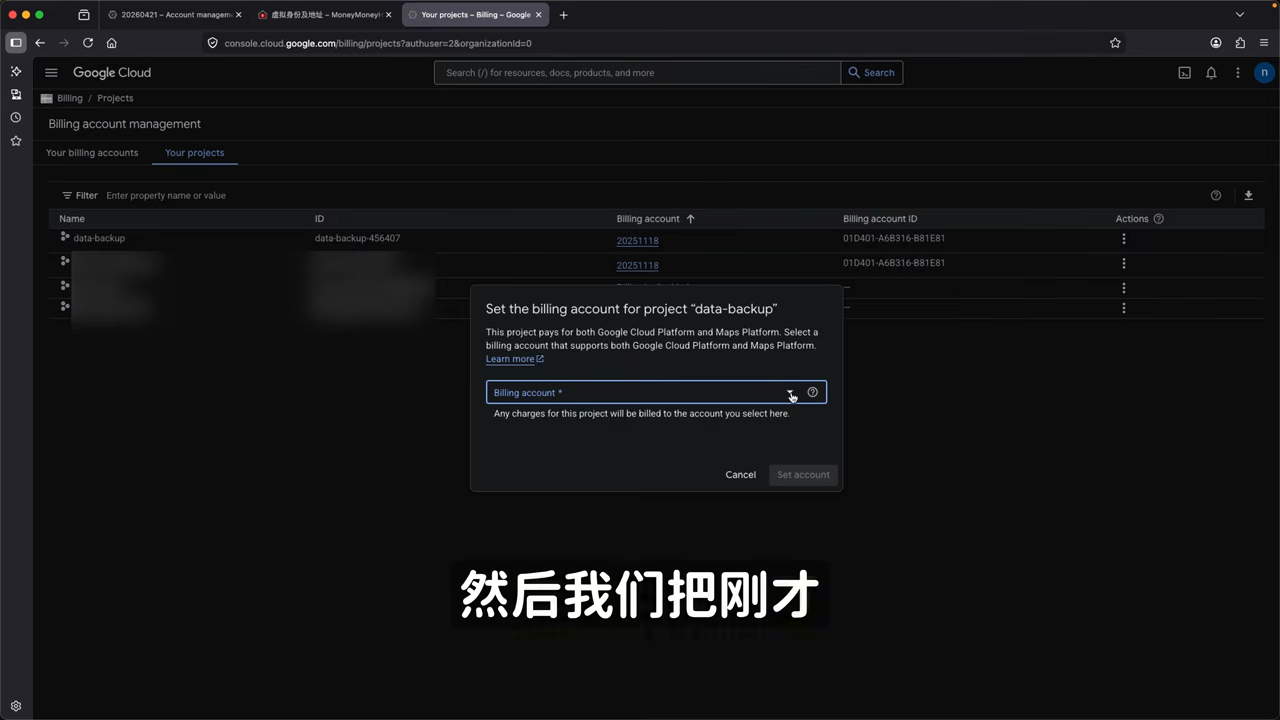The height and width of the screenshot is (720, 1280).
Task: Sort by Billing account column arrow
Action: tap(690, 219)
